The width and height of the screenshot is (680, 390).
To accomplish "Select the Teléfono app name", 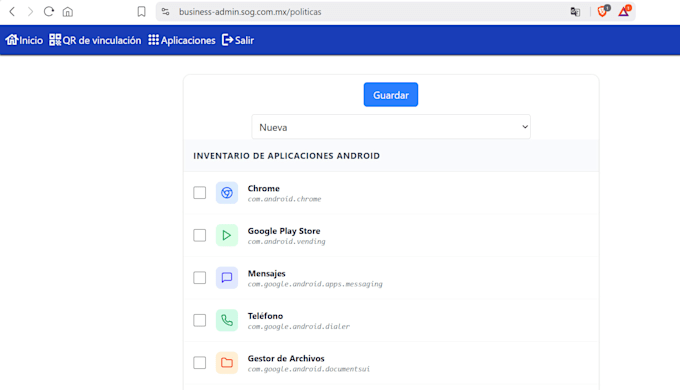I will coord(265,316).
